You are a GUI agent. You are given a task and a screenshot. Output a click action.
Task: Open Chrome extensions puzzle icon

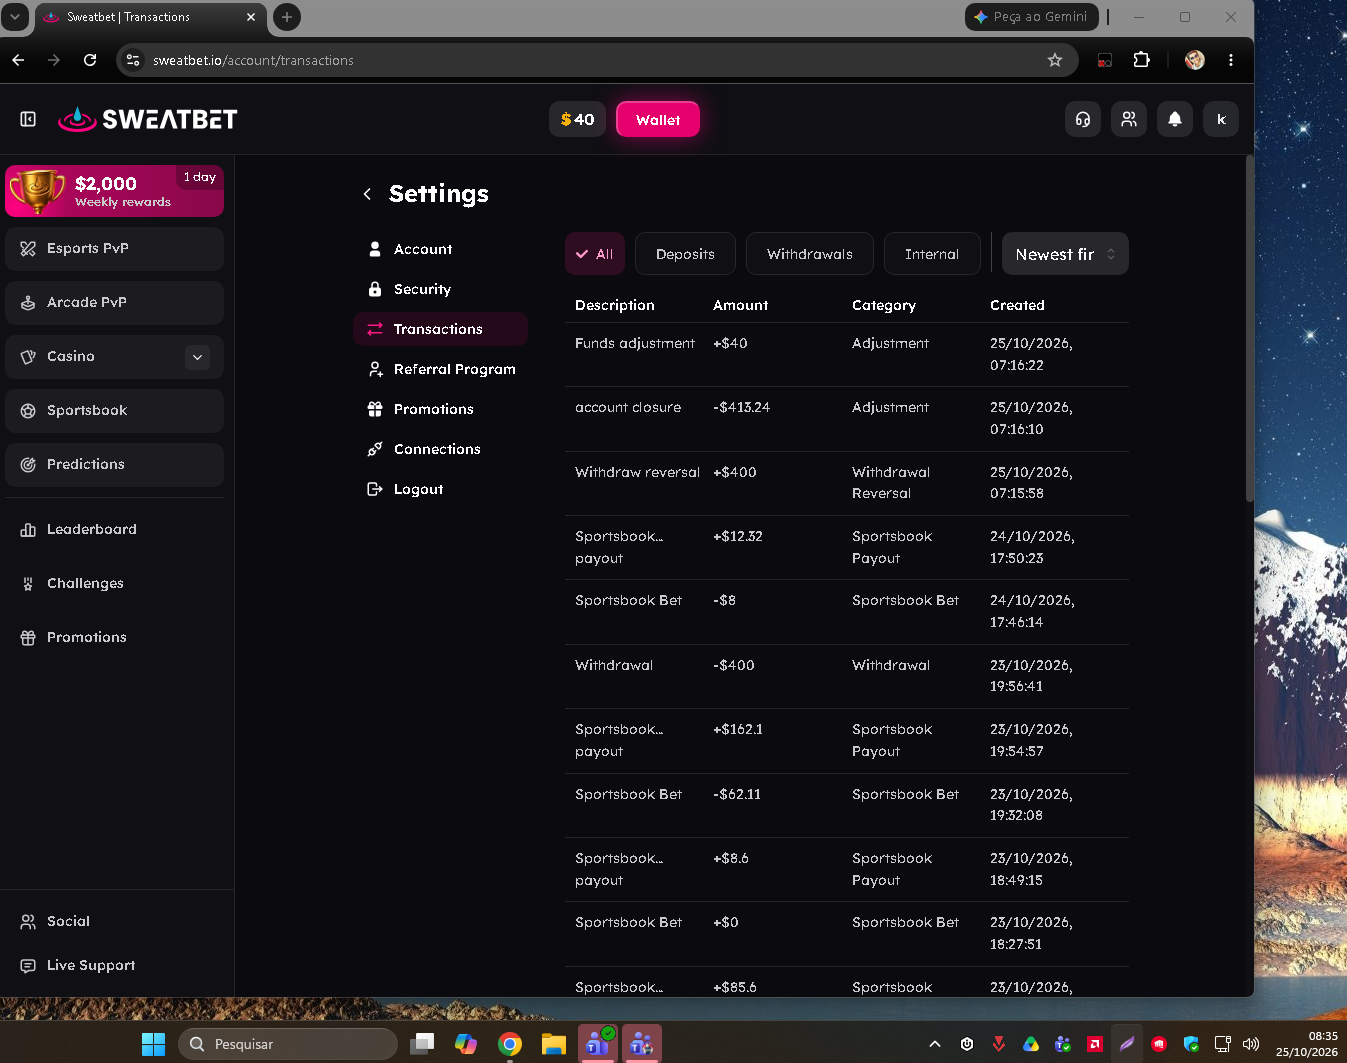[1141, 60]
